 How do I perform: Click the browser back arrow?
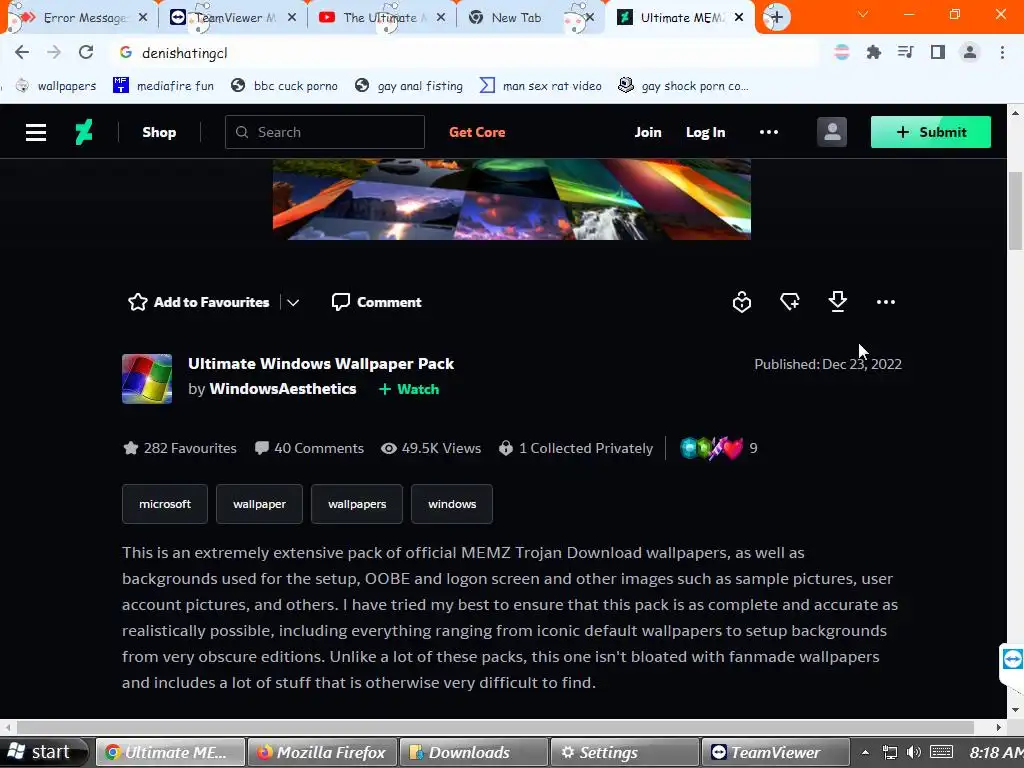coord(22,52)
